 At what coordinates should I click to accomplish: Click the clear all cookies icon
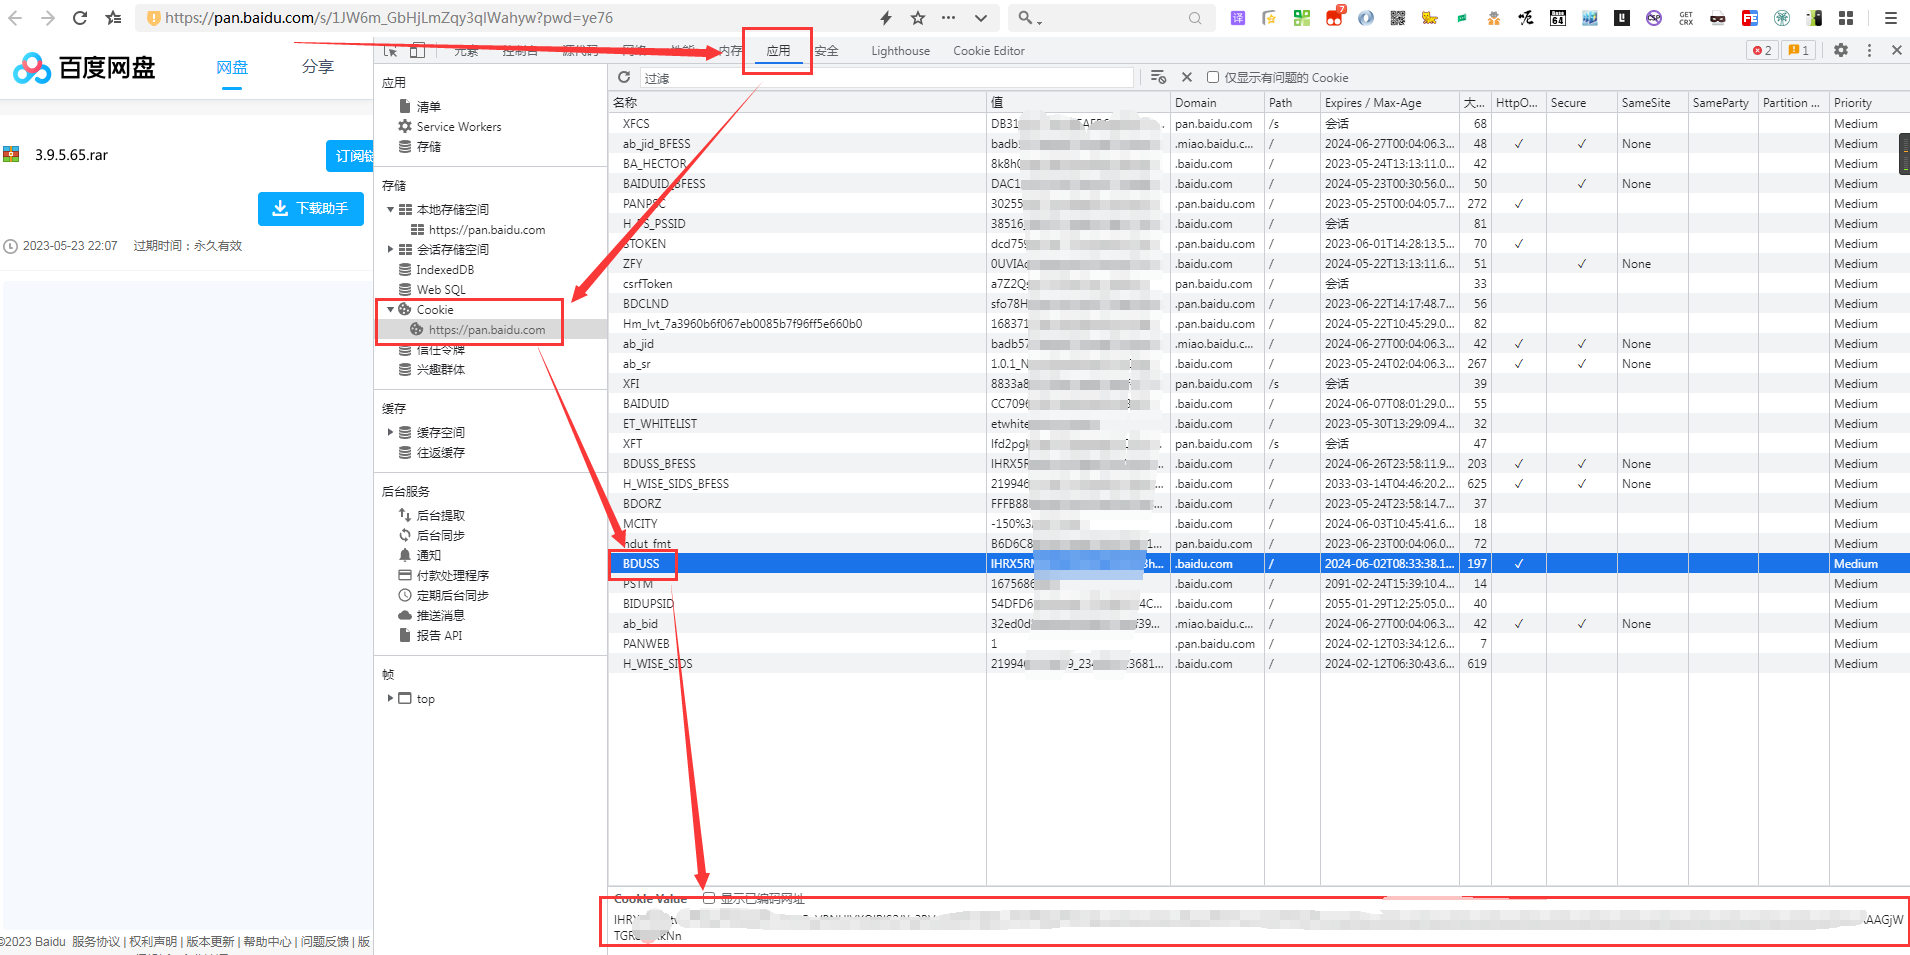1158,77
